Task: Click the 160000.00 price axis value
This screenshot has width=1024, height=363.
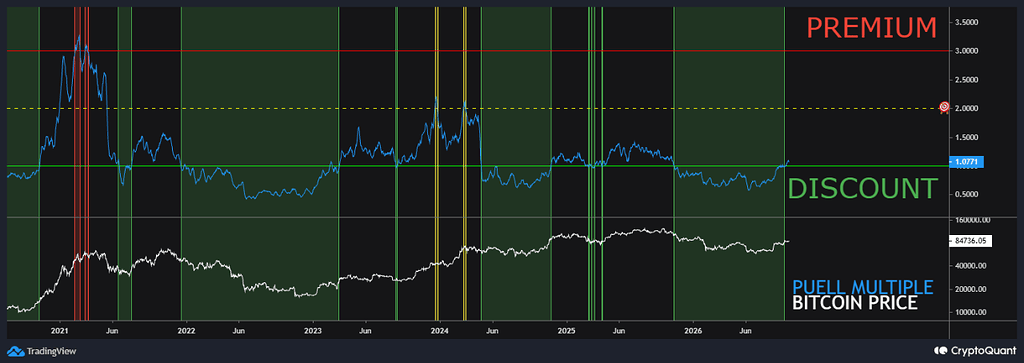Action: (971, 220)
